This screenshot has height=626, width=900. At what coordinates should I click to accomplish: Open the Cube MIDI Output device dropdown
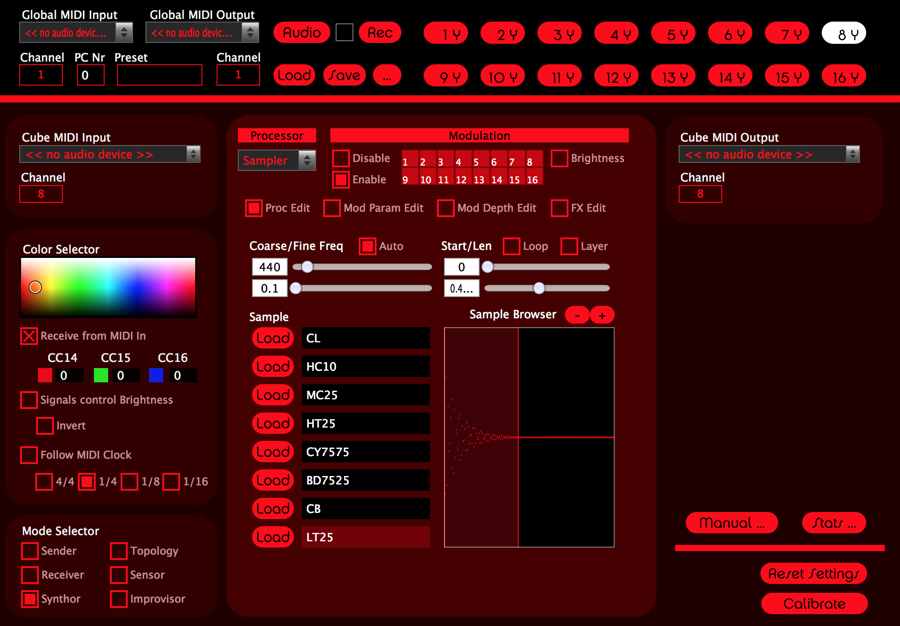(769, 154)
